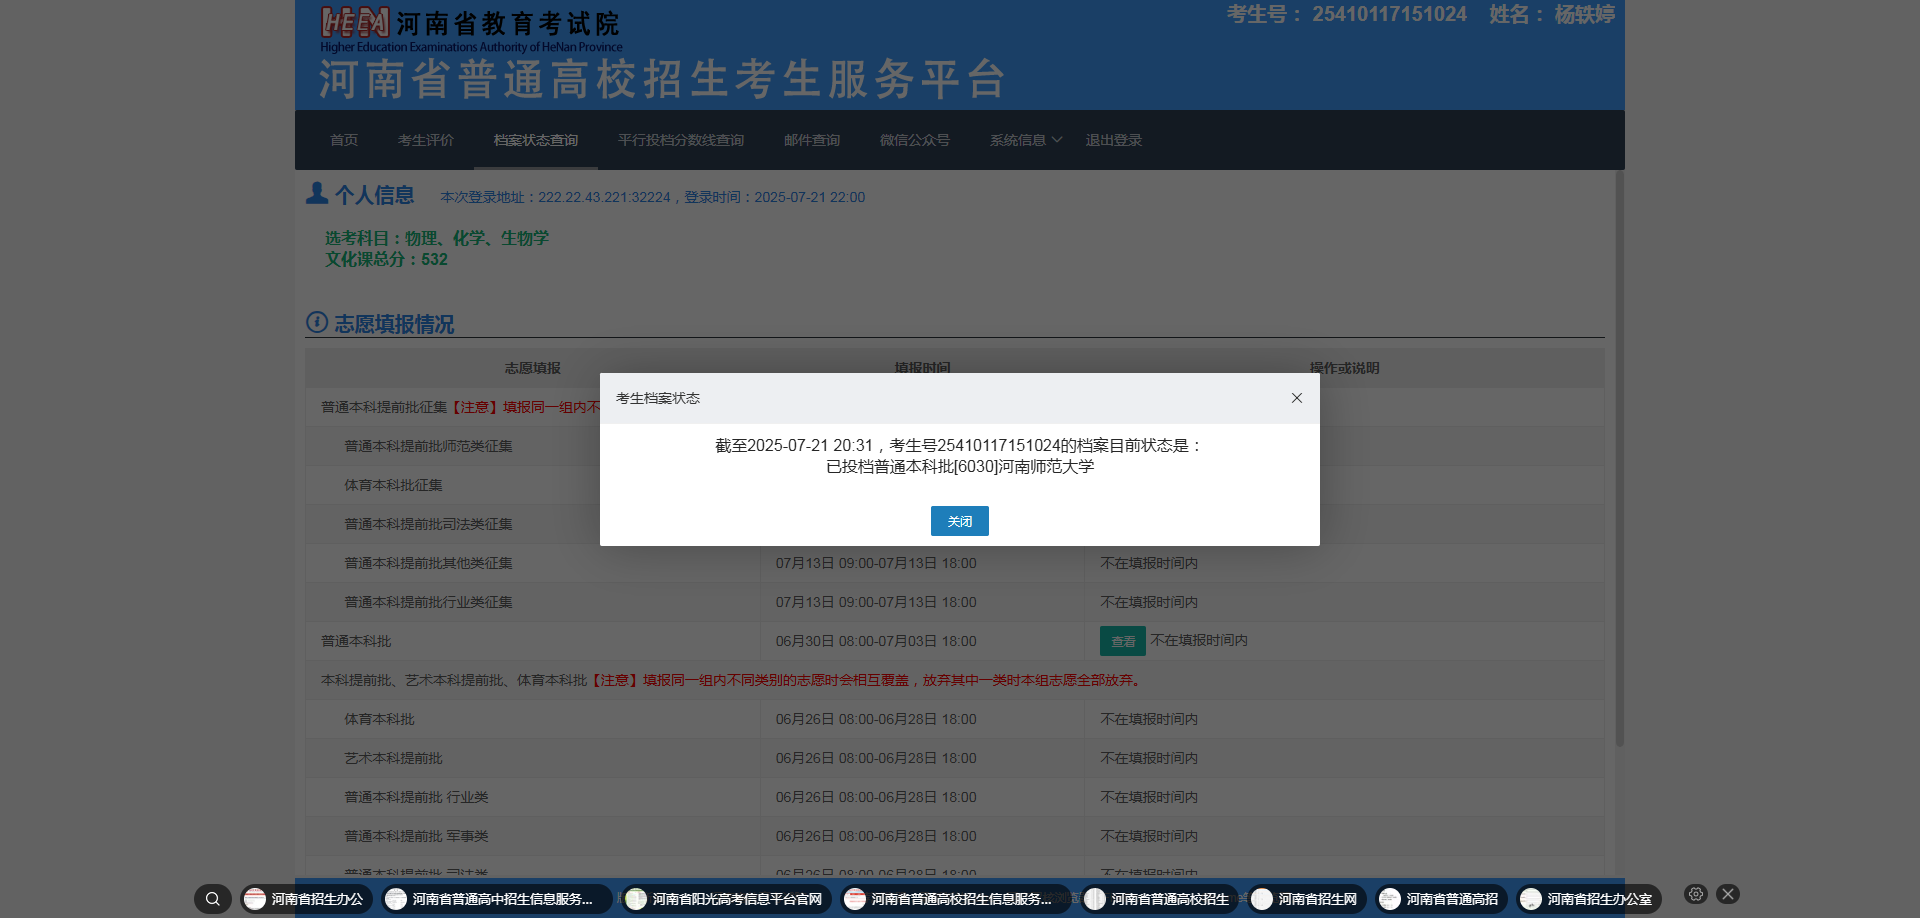Click the info icon beside 志愿填报情况
1920x918 pixels.
pyautogui.click(x=317, y=322)
